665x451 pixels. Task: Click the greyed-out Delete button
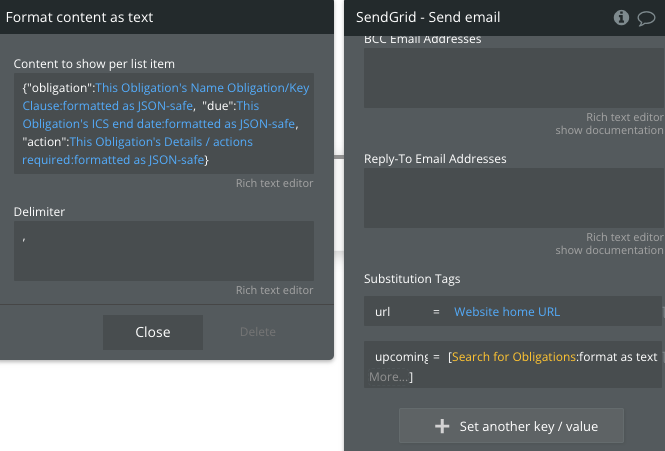pos(258,332)
